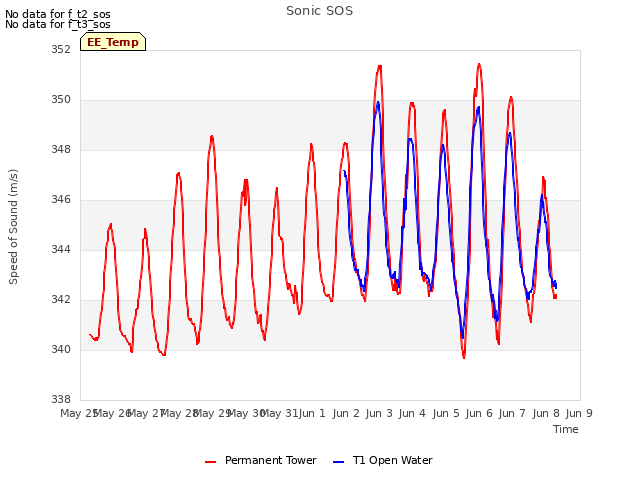Click the 344 y-axis tick label
The width and height of the screenshot is (640, 480).
click(x=61, y=249)
